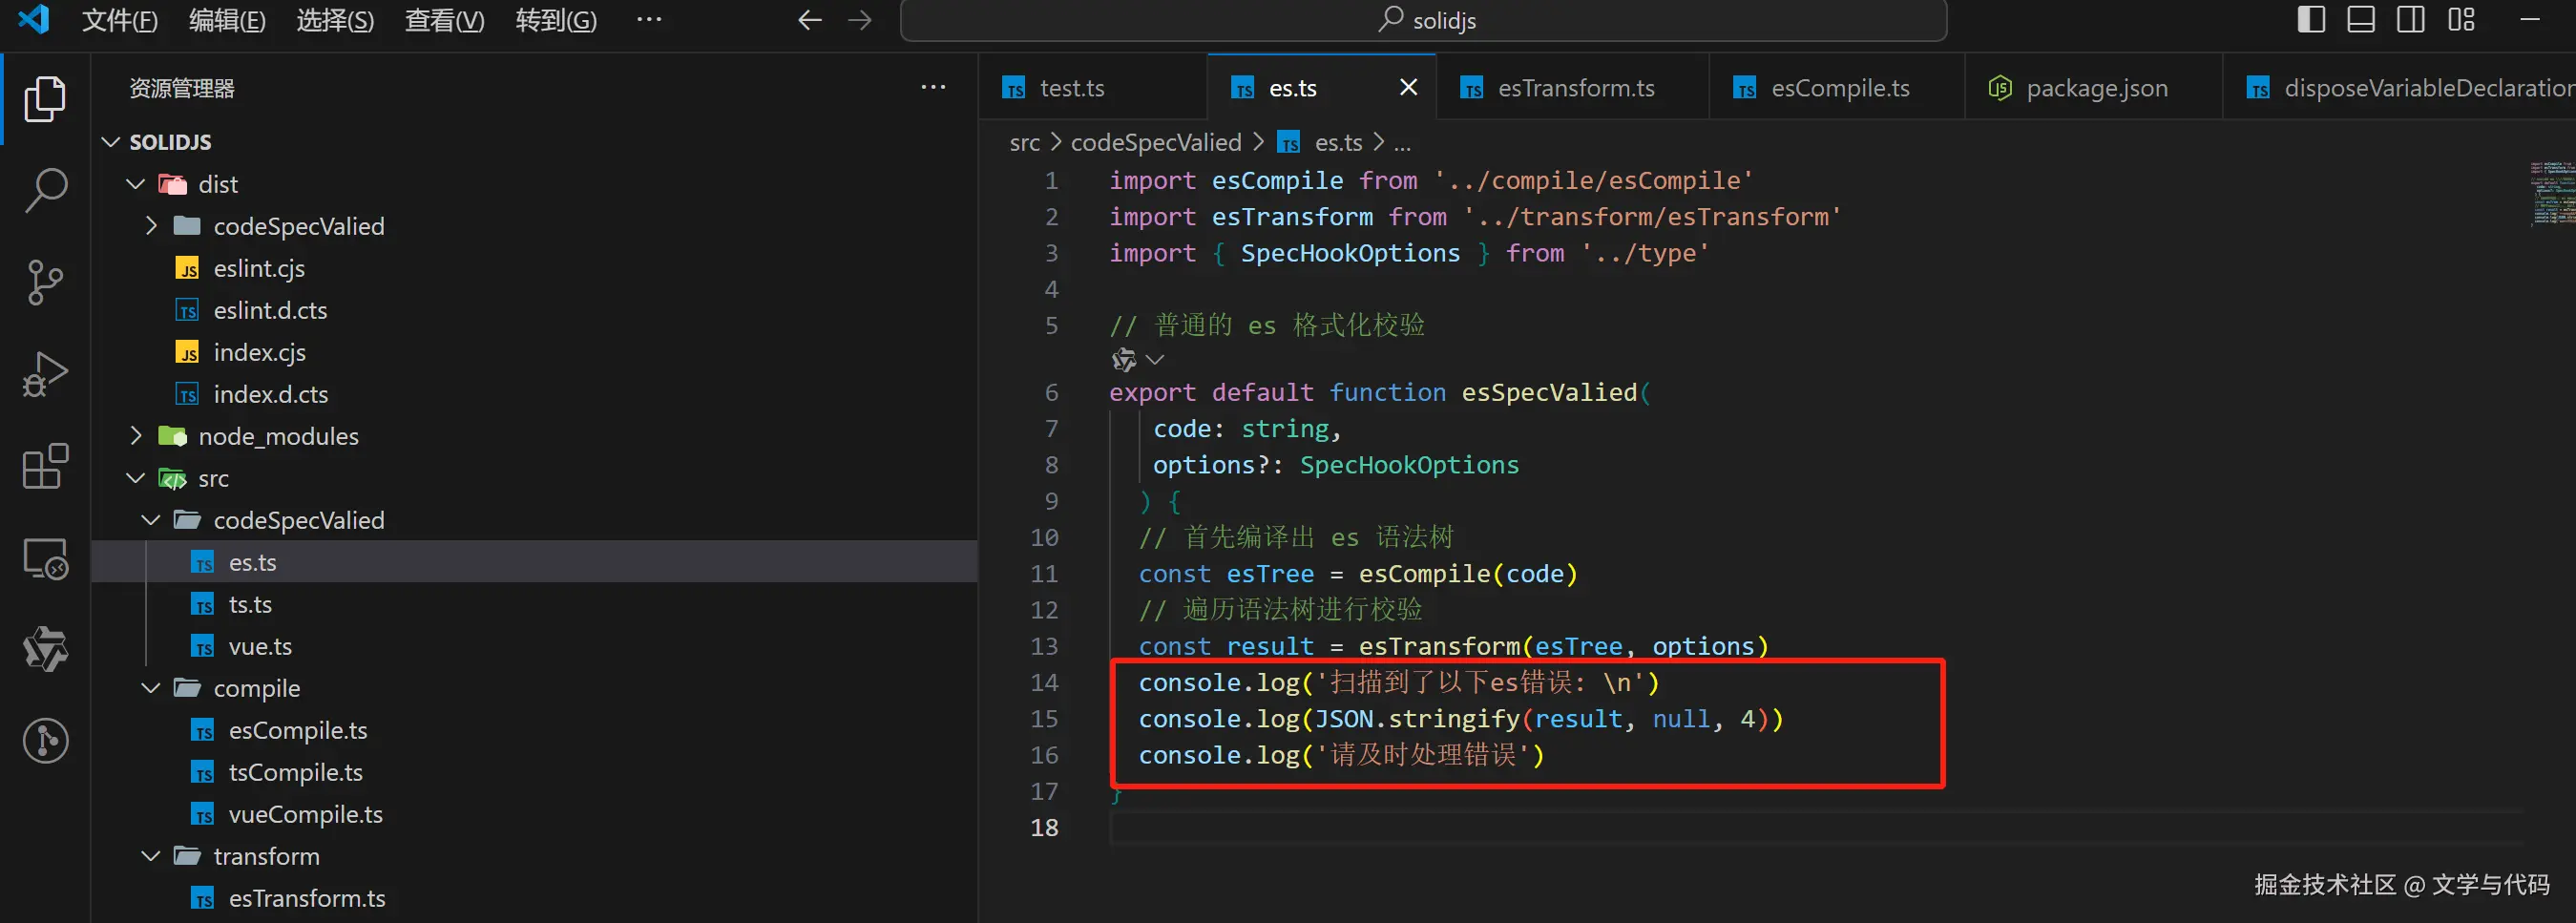2576x923 pixels.
Task: Collapse the dist folder
Action: pyautogui.click(x=136, y=185)
